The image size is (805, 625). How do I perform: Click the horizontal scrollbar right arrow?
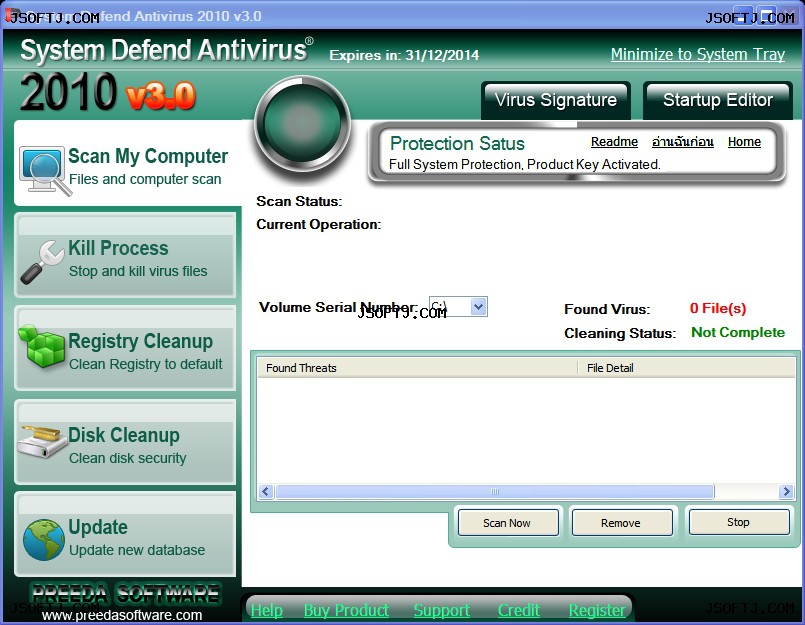click(786, 491)
